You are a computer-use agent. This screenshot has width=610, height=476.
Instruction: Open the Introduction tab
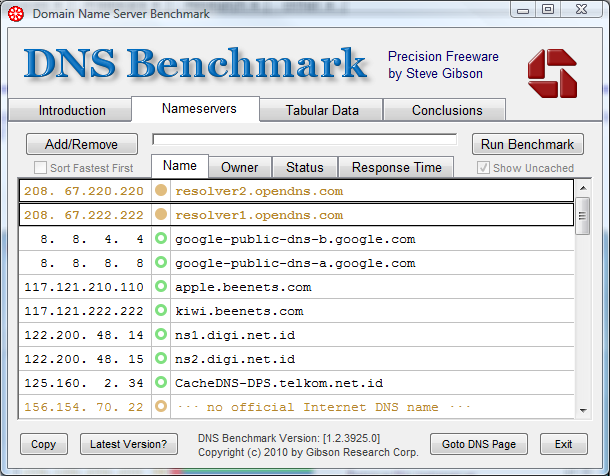pyautogui.click(x=70, y=110)
